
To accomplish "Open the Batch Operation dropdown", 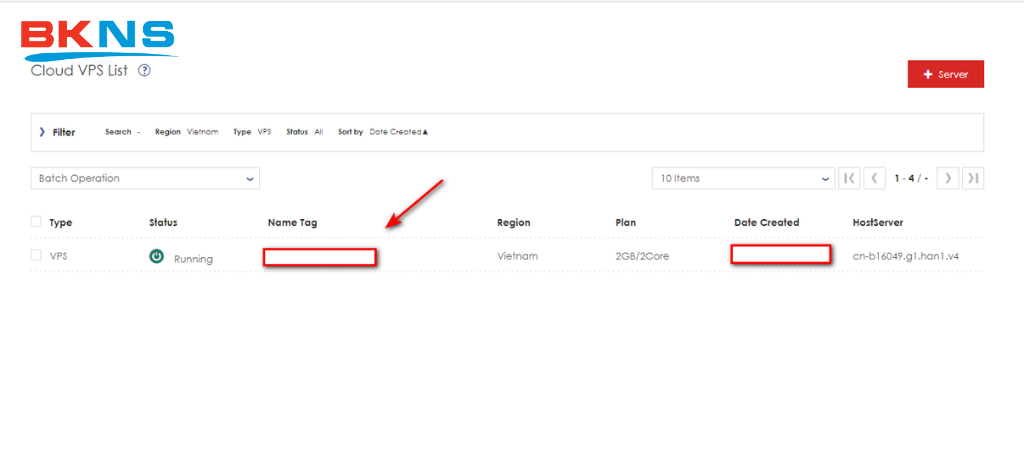I will [x=145, y=178].
